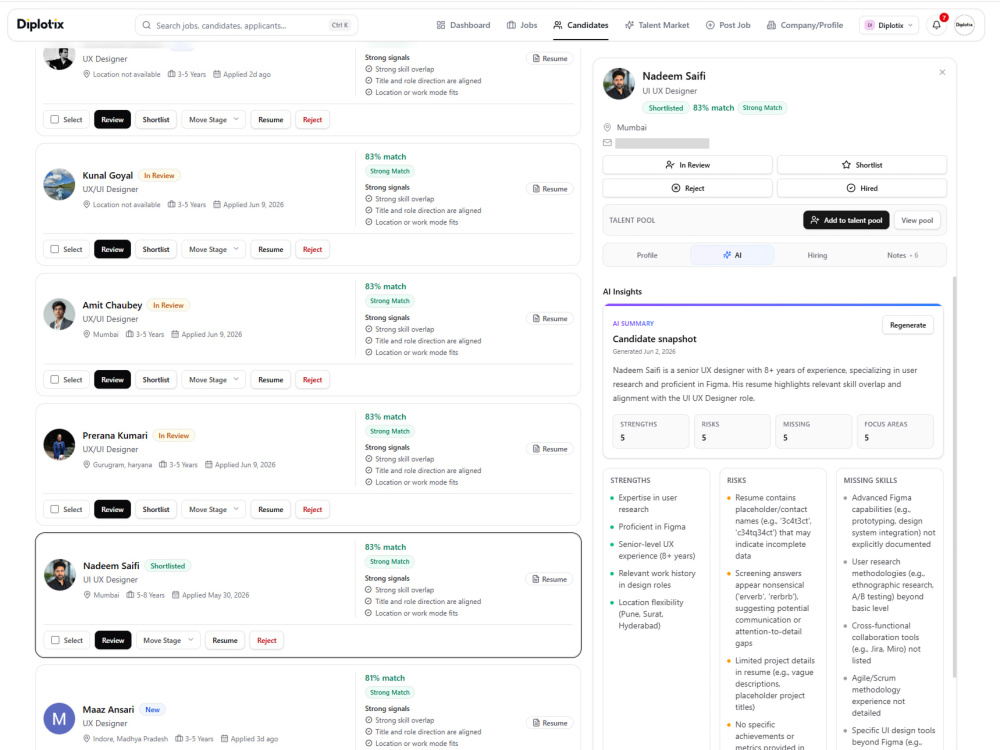Image resolution: width=1000 pixels, height=750 pixels.
Task: Open Move Stage dropdown for Amit Chaubey
Action: (x=214, y=379)
